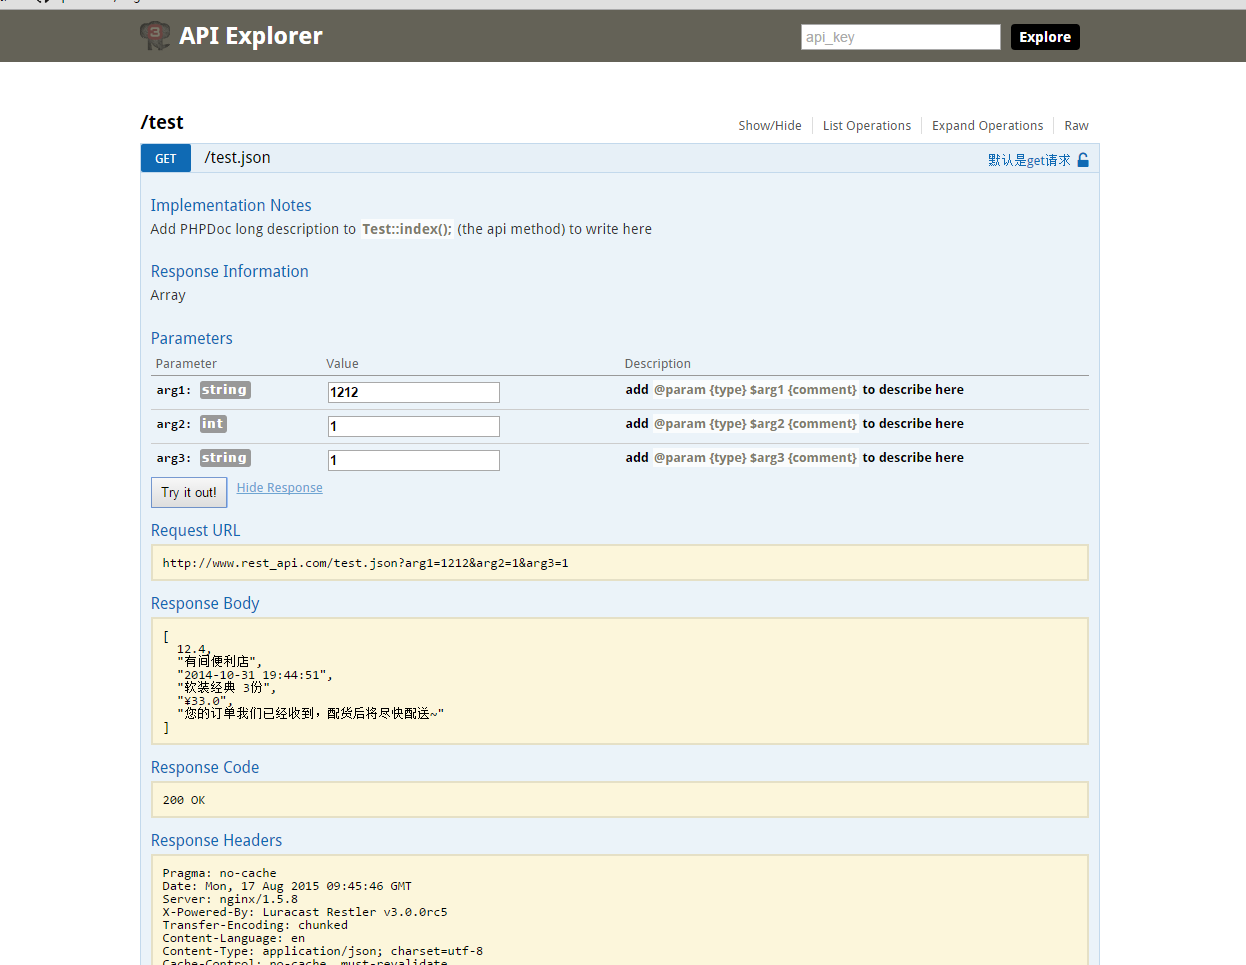Edit the arg1 value field
The height and width of the screenshot is (965, 1246).
[414, 392]
